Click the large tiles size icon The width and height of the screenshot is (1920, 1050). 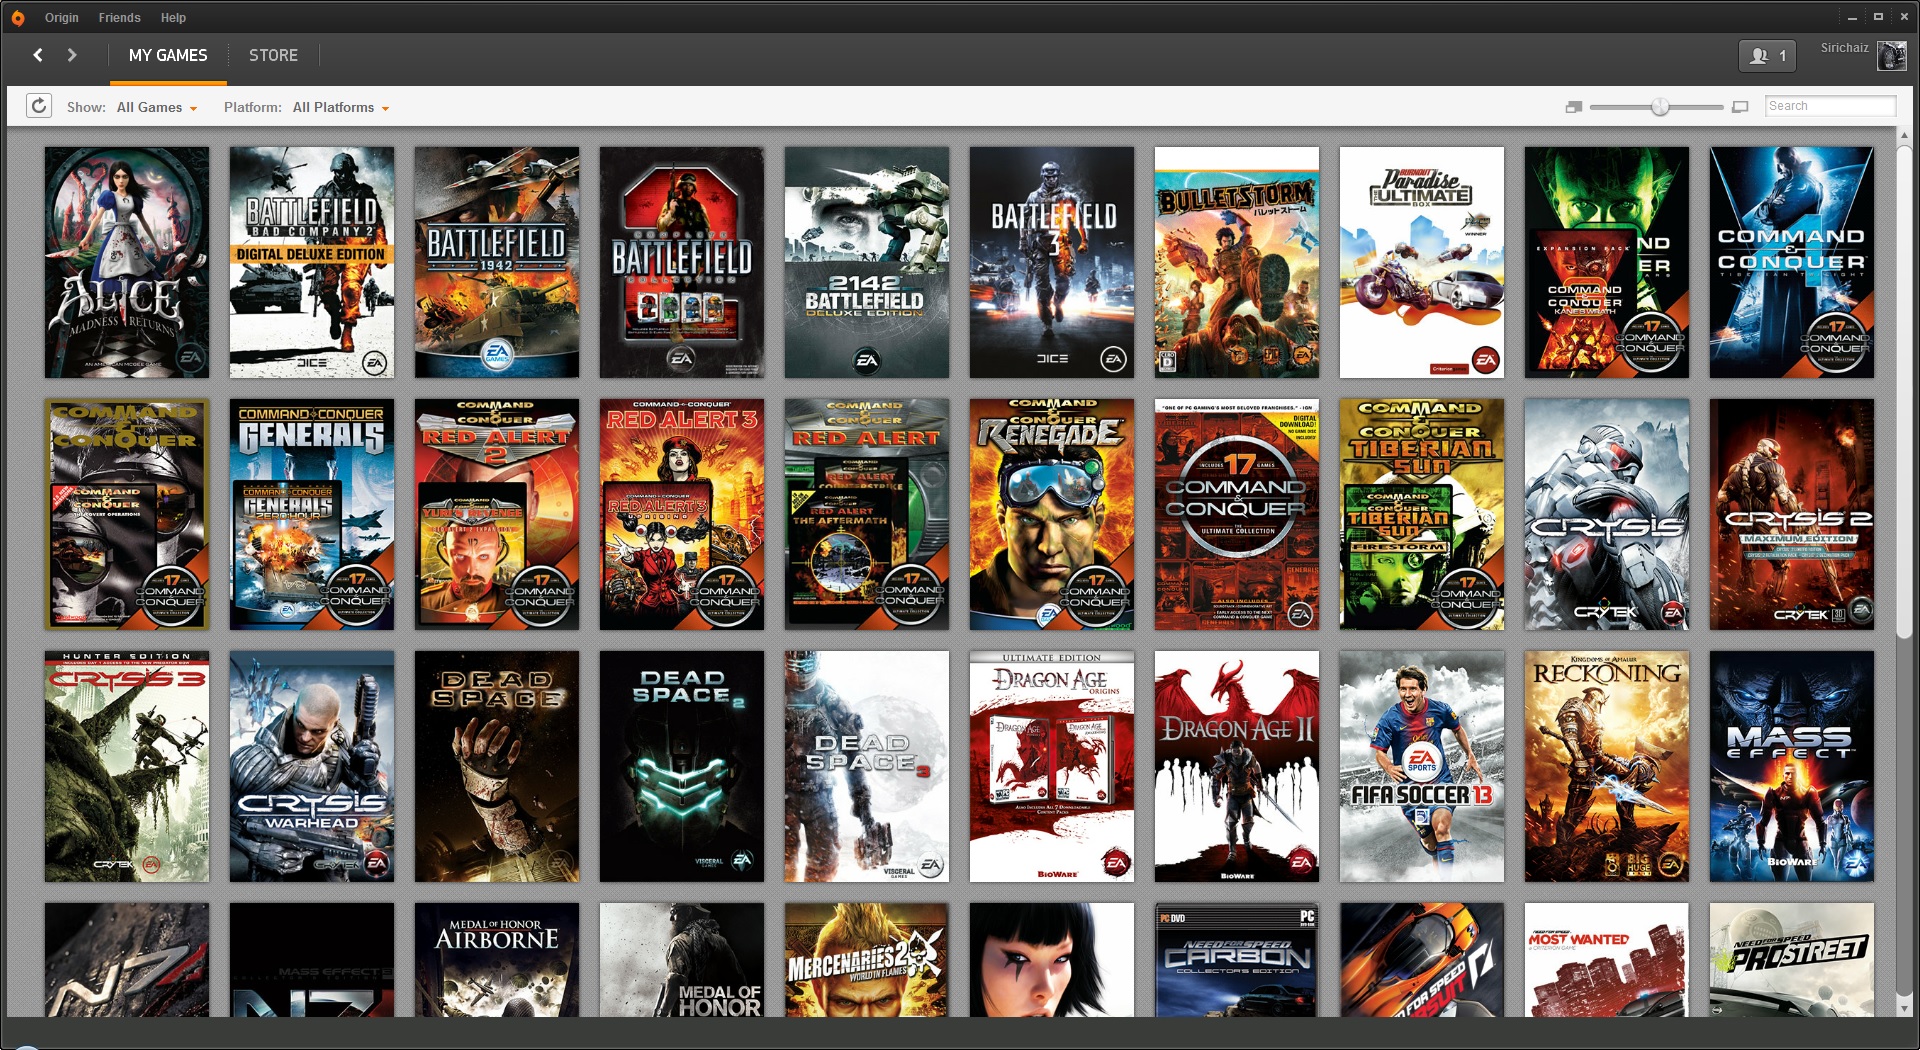[x=1740, y=107]
